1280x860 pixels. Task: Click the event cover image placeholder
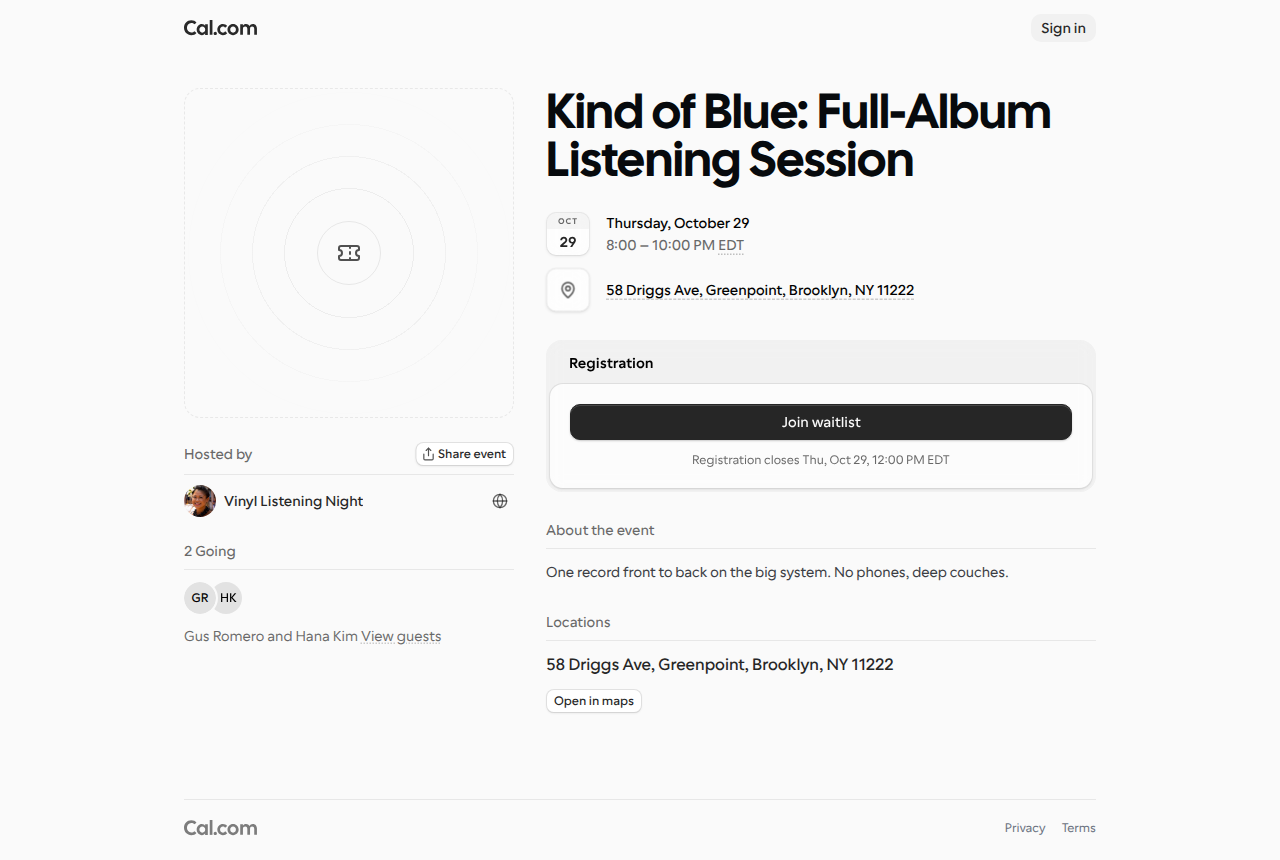[349, 253]
